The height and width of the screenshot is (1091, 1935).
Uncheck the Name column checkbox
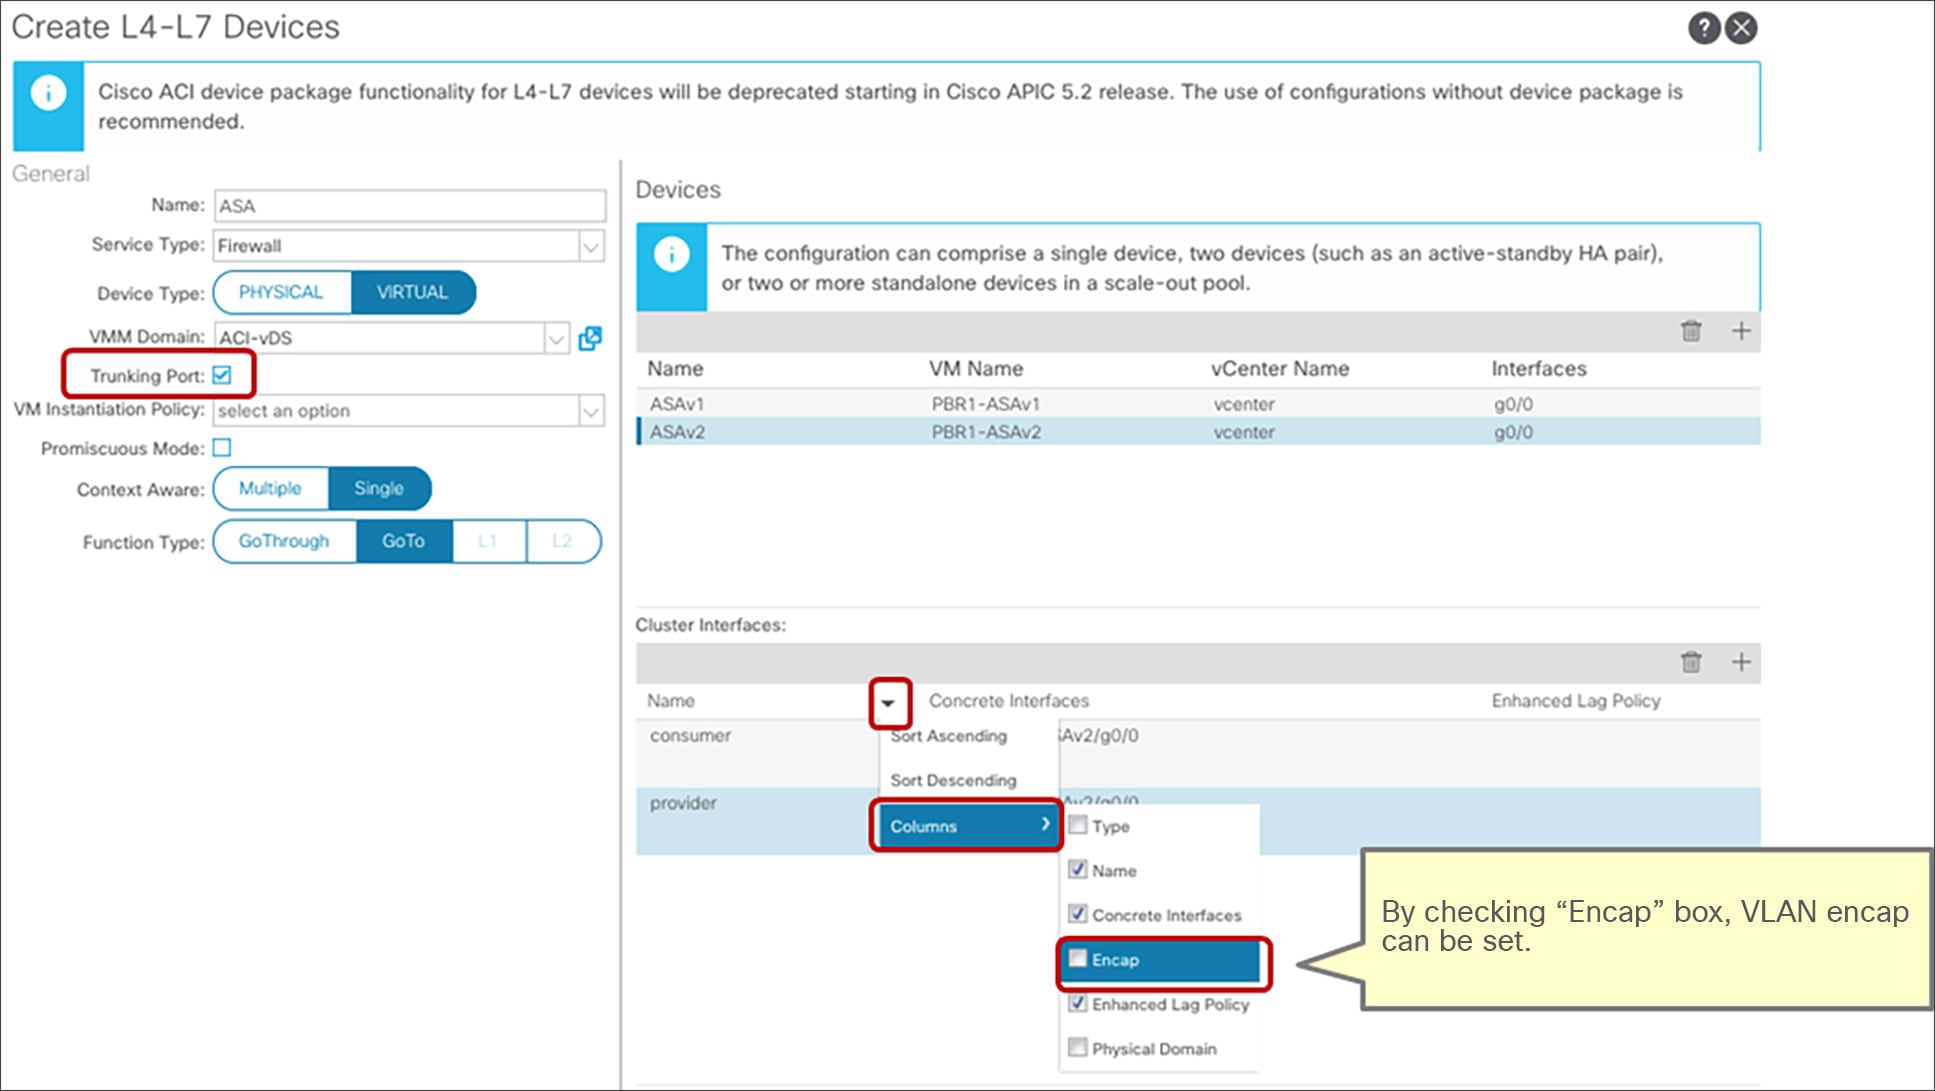click(x=1077, y=869)
